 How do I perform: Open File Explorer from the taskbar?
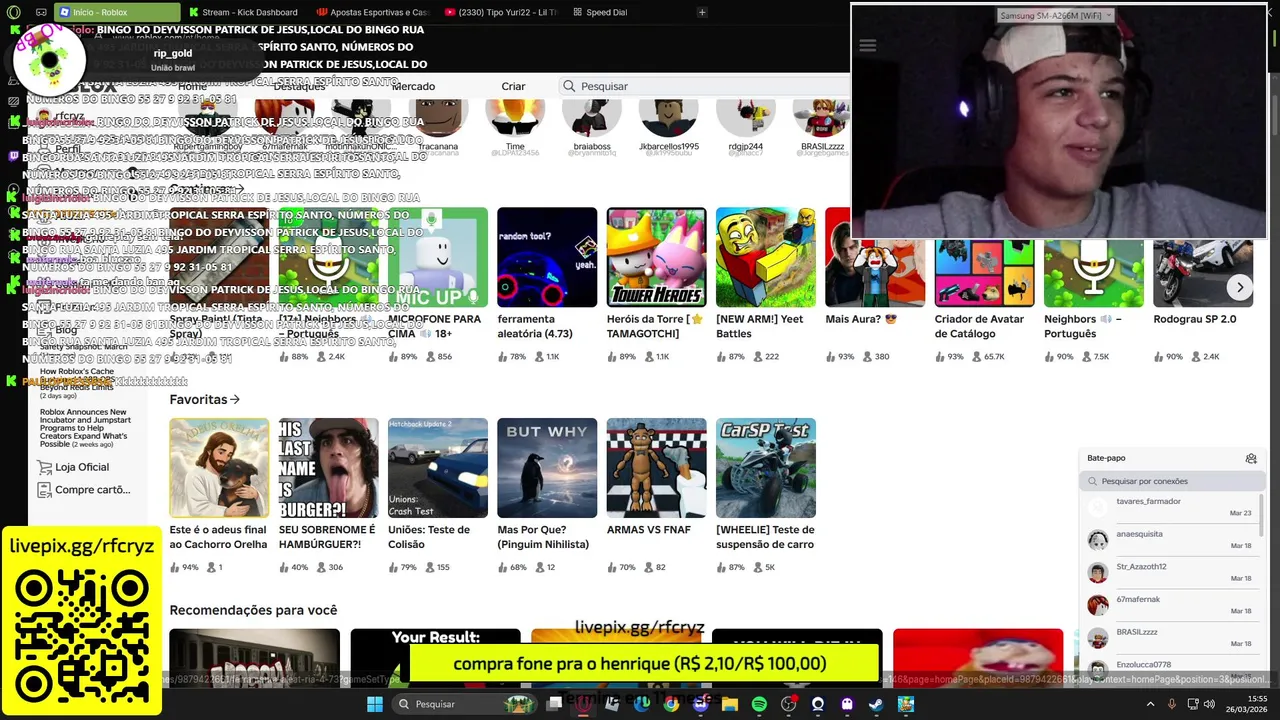730,704
